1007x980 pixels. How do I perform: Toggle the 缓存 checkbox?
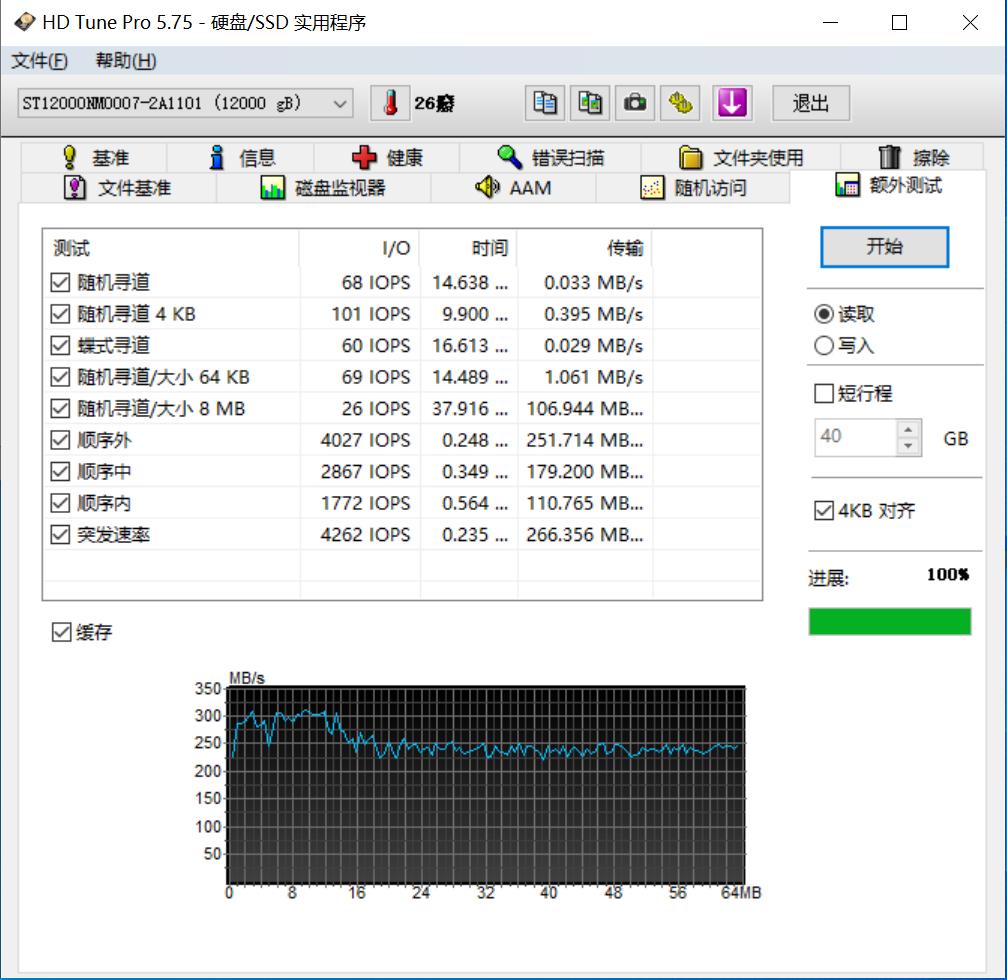(x=61, y=631)
